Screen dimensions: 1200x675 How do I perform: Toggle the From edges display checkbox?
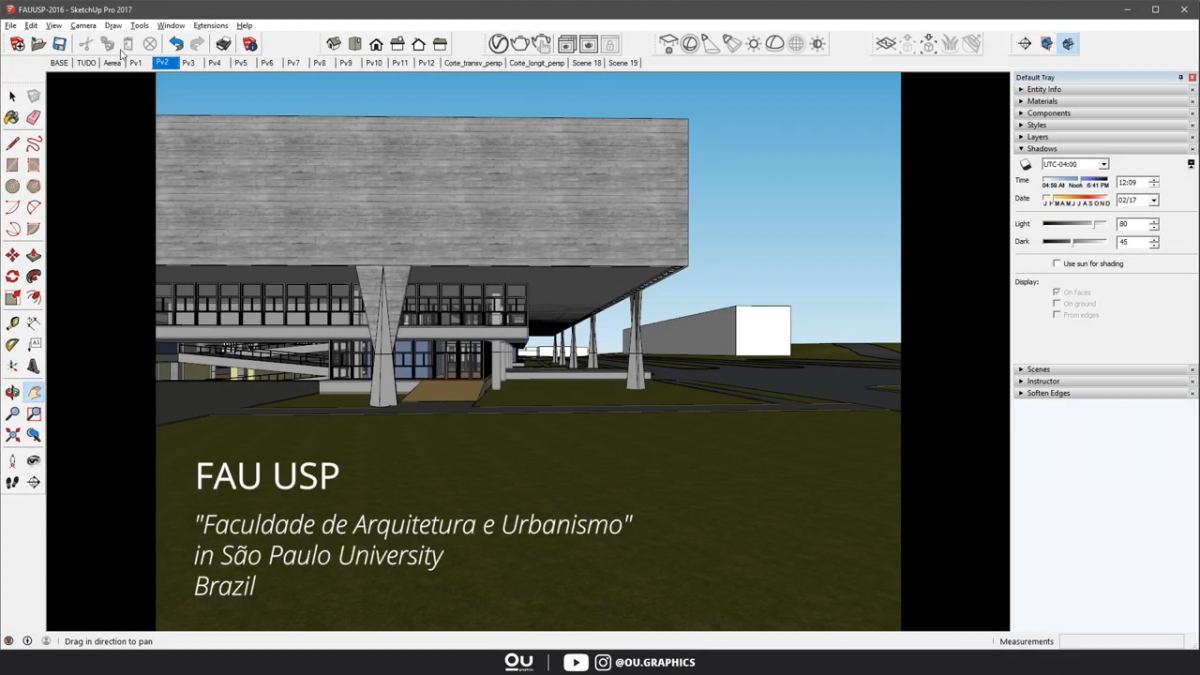[x=1057, y=315]
